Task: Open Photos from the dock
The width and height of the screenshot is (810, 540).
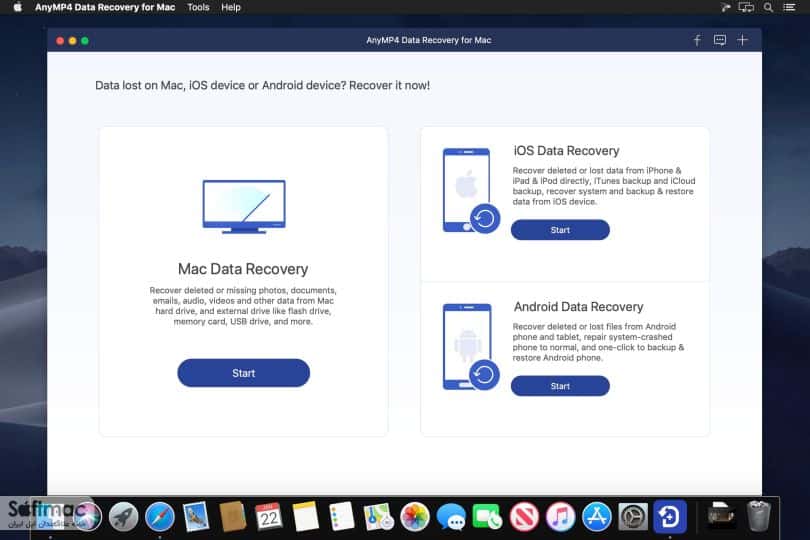Action: click(415, 516)
